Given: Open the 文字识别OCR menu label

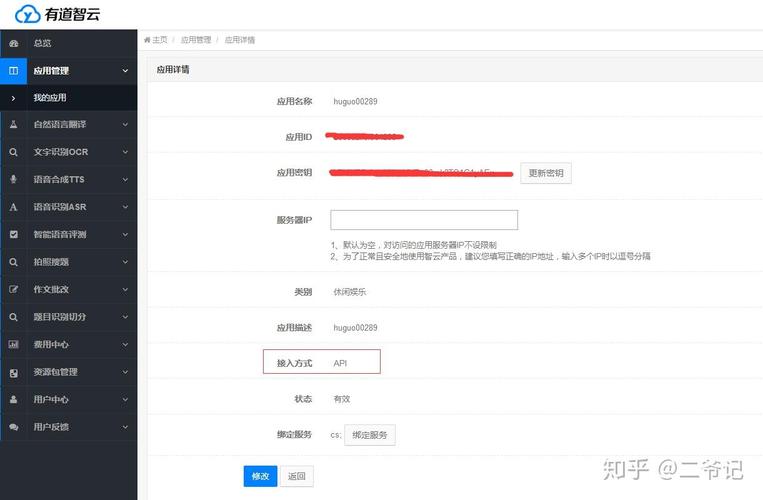Looking at the screenshot, I should click(x=61, y=152).
